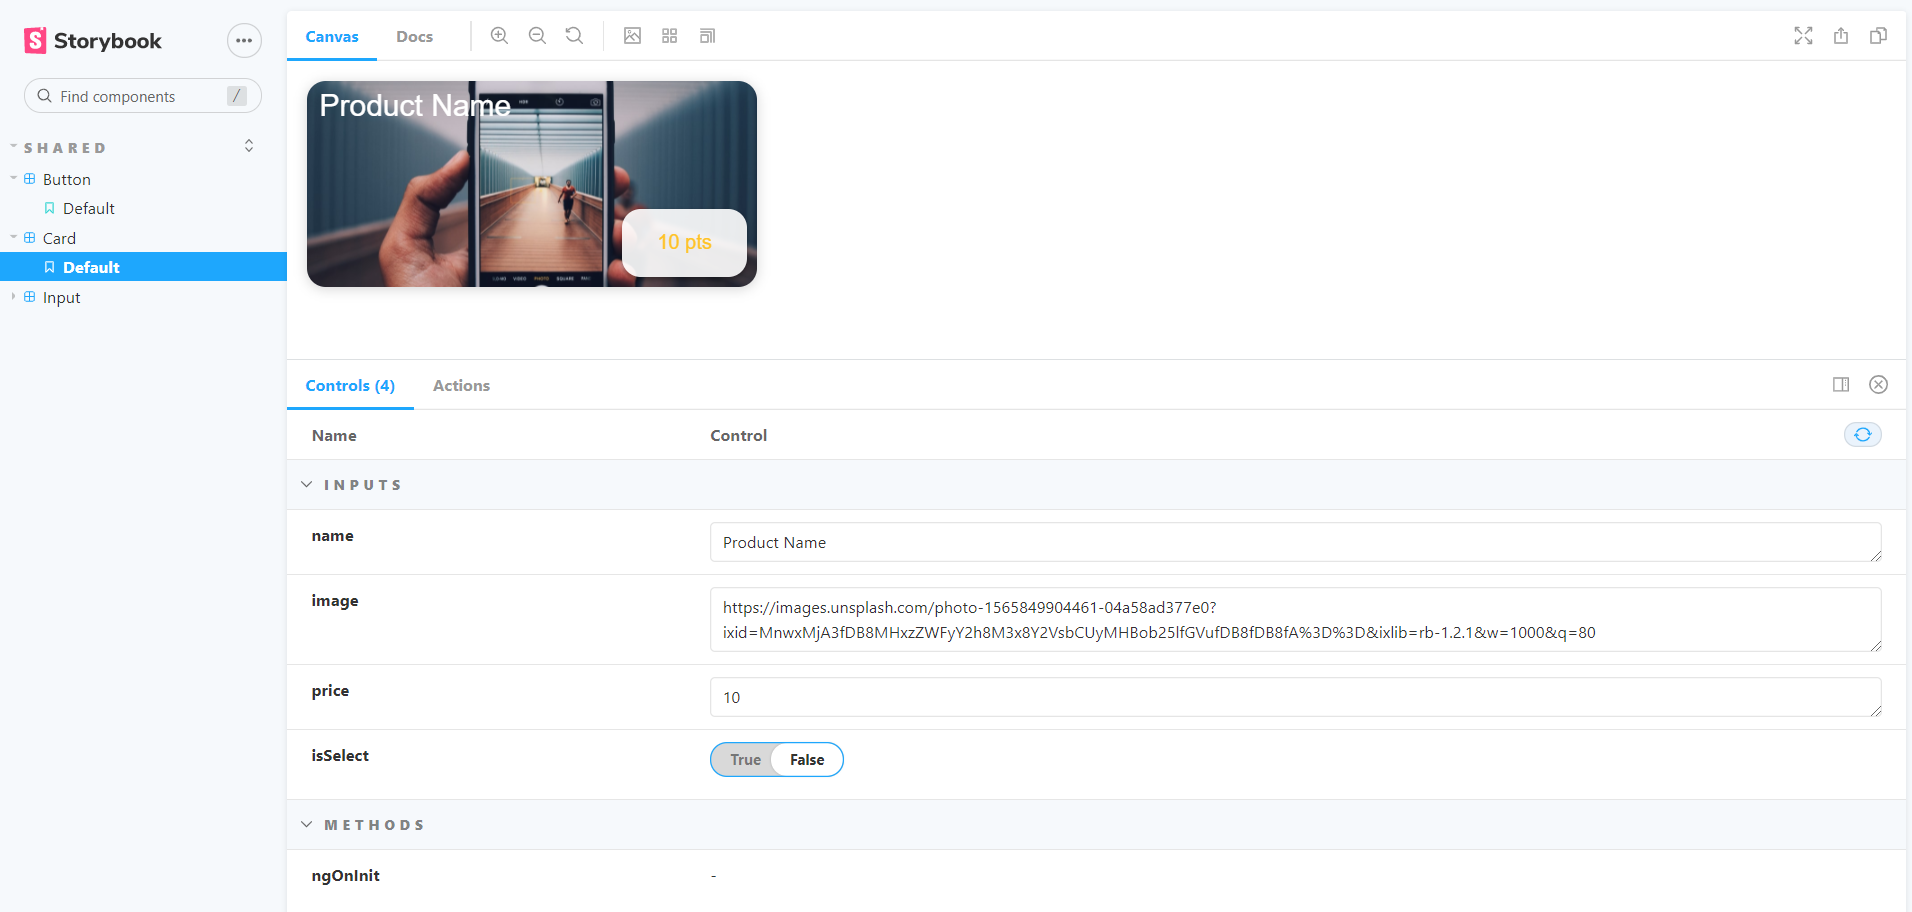Viewport: 1912px width, 912px height.
Task: Zoom out of the canvas
Action: (x=537, y=36)
